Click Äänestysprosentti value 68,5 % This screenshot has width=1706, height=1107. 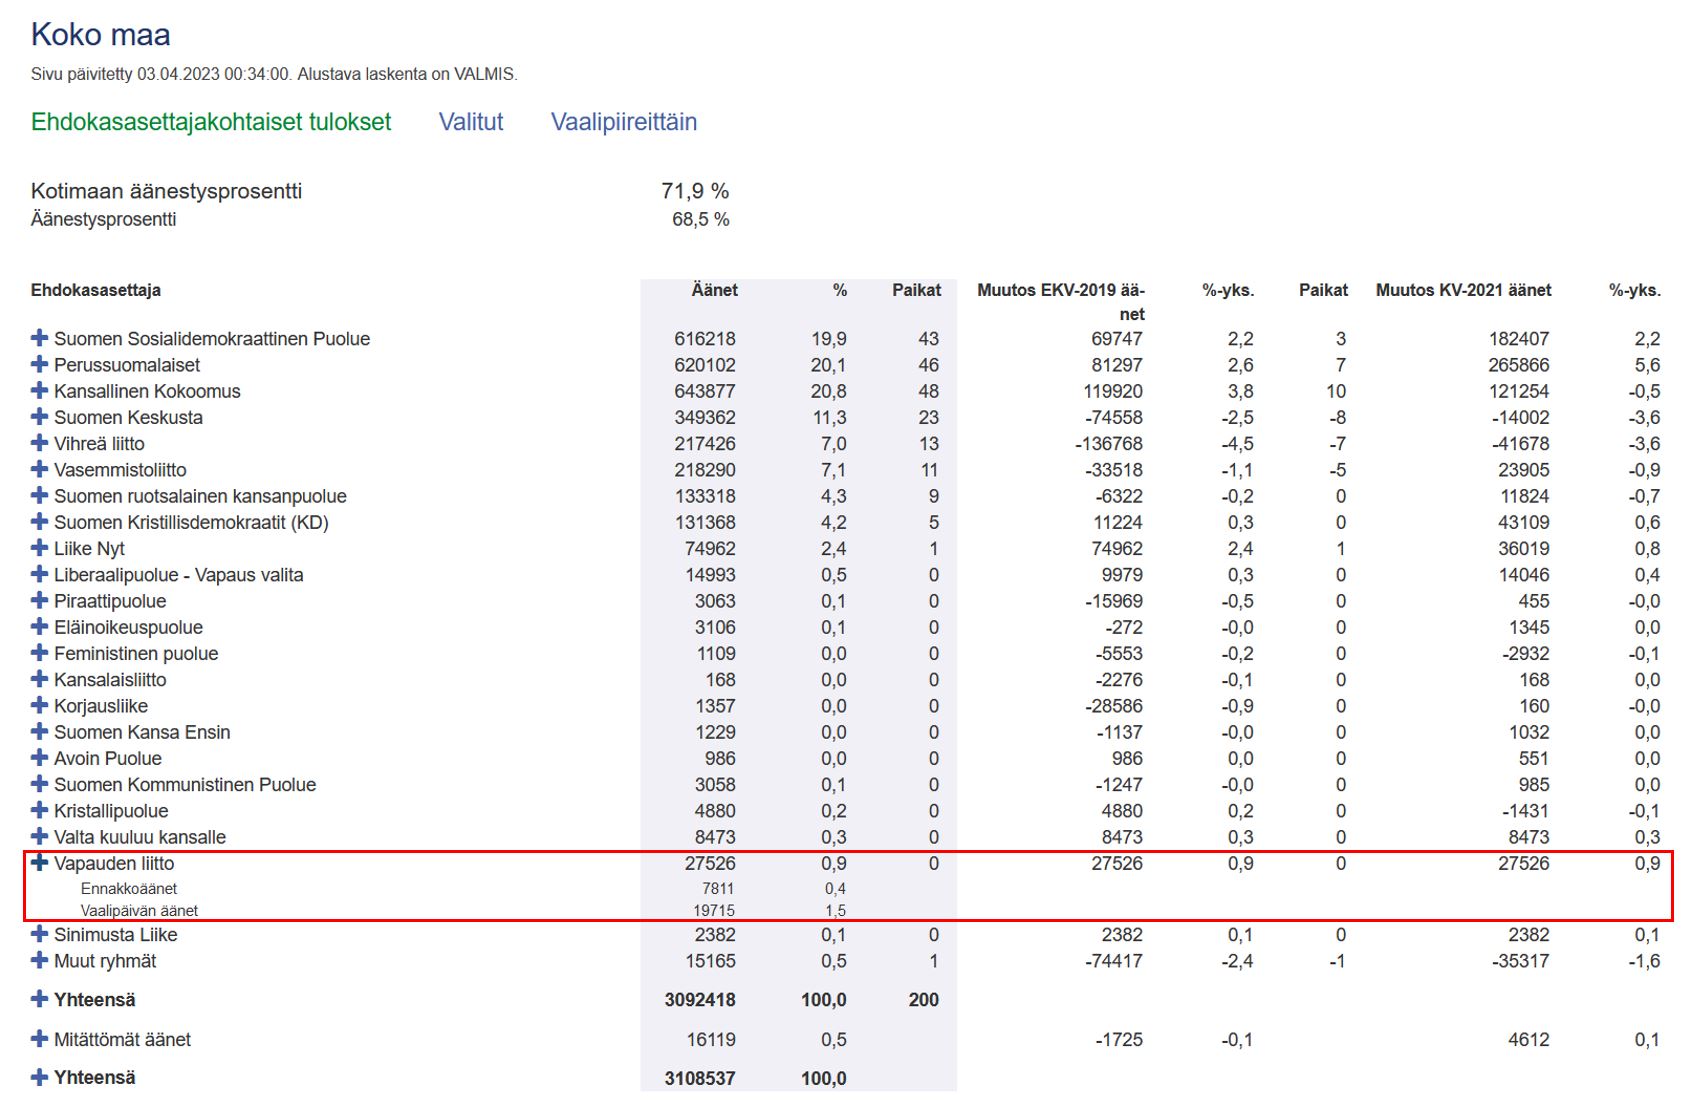(700, 219)
